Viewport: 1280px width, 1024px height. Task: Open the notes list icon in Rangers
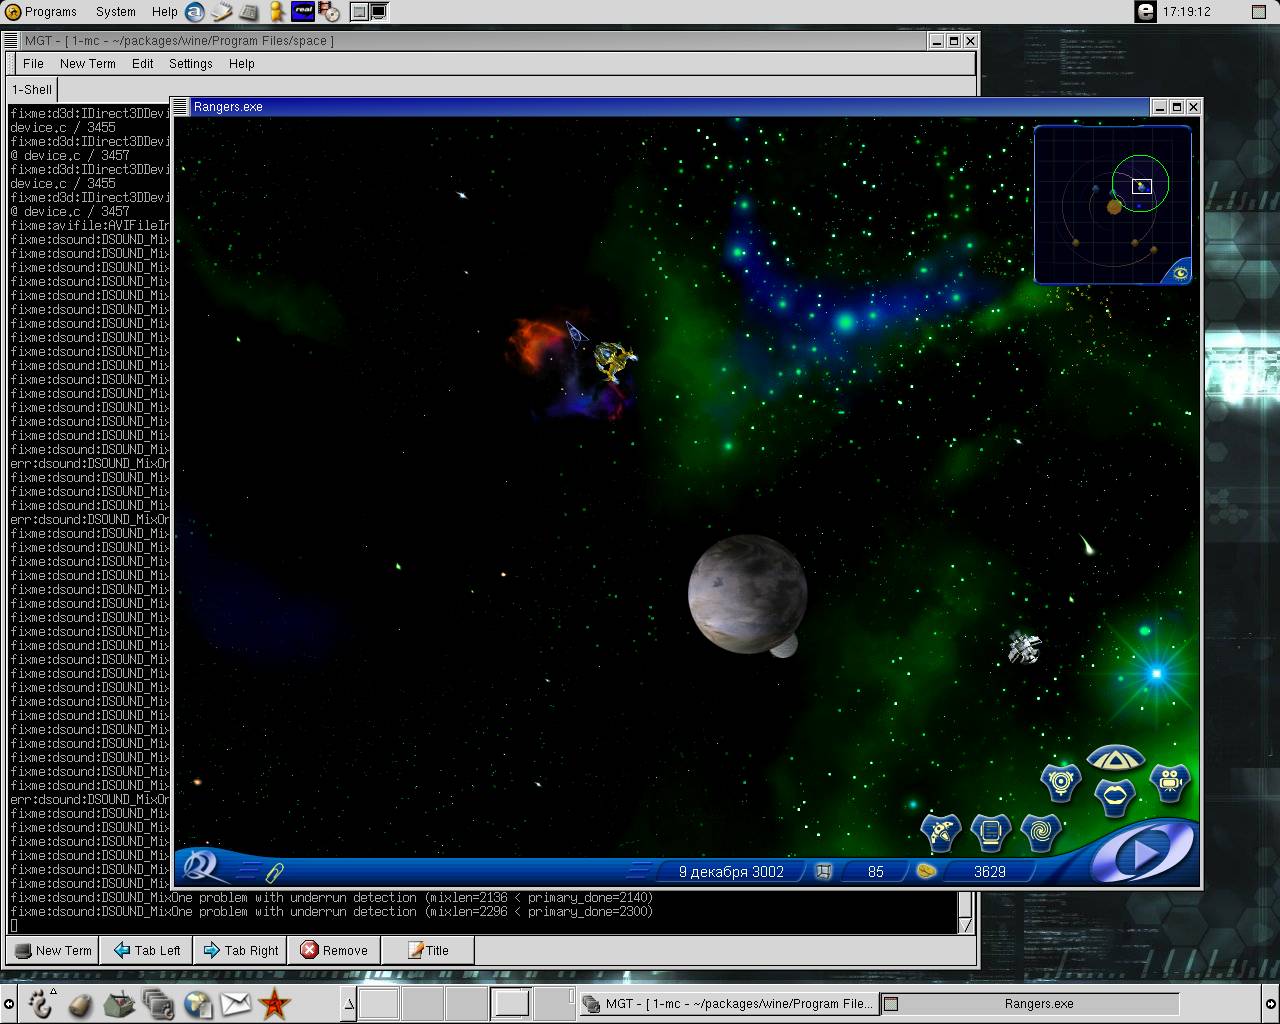990,831
